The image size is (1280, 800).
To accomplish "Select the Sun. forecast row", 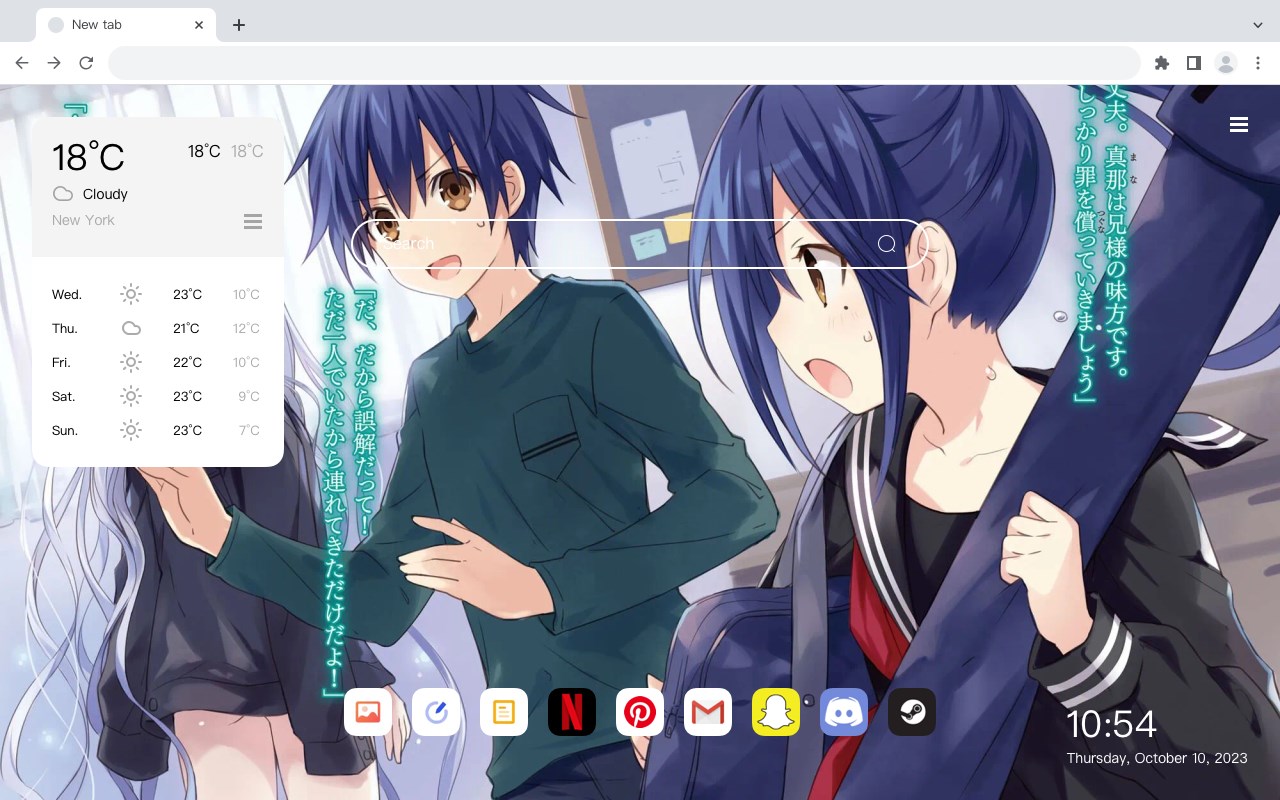I will tap(157, 430).
